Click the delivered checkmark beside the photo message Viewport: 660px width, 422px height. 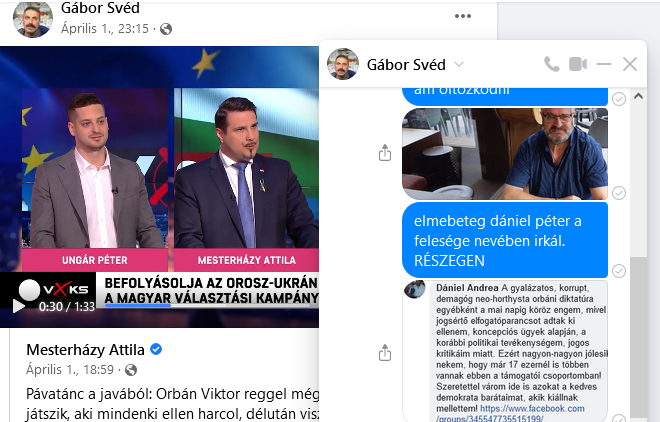tap(619, 193)
